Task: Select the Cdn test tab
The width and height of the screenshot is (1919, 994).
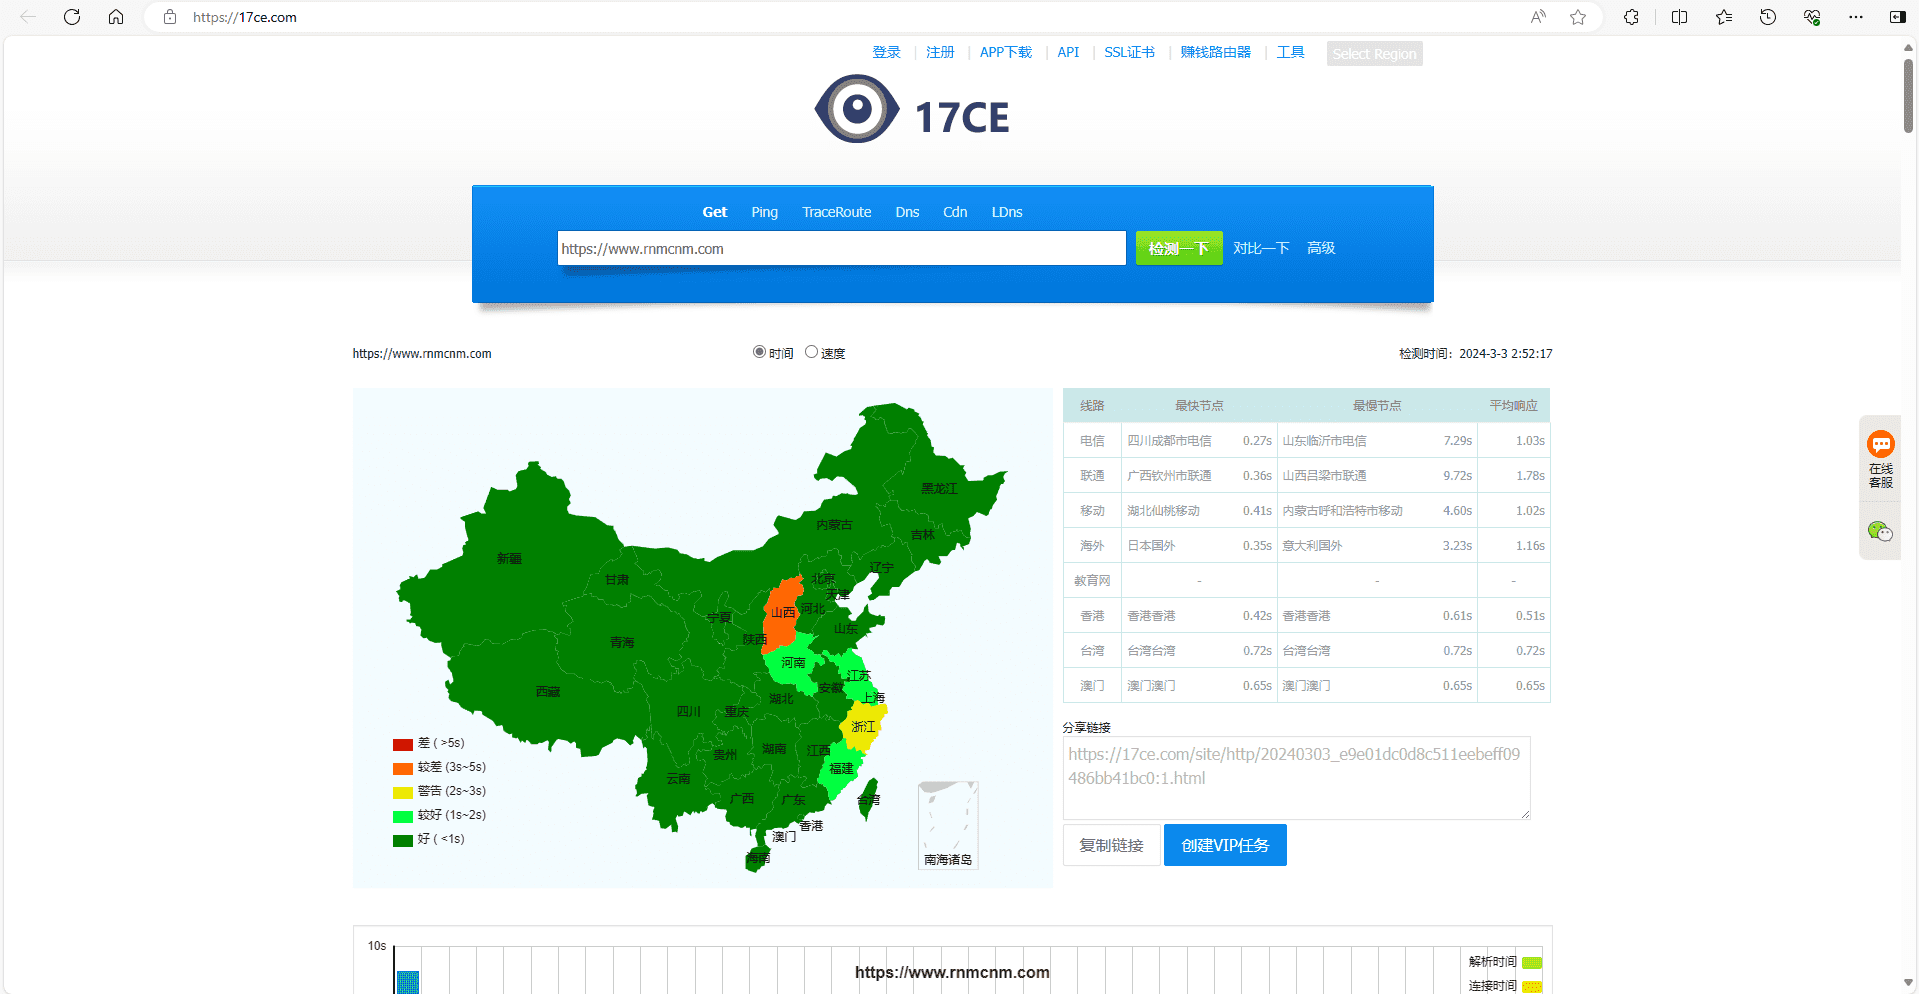Action: pyautogui.click(x=954, y=212)
